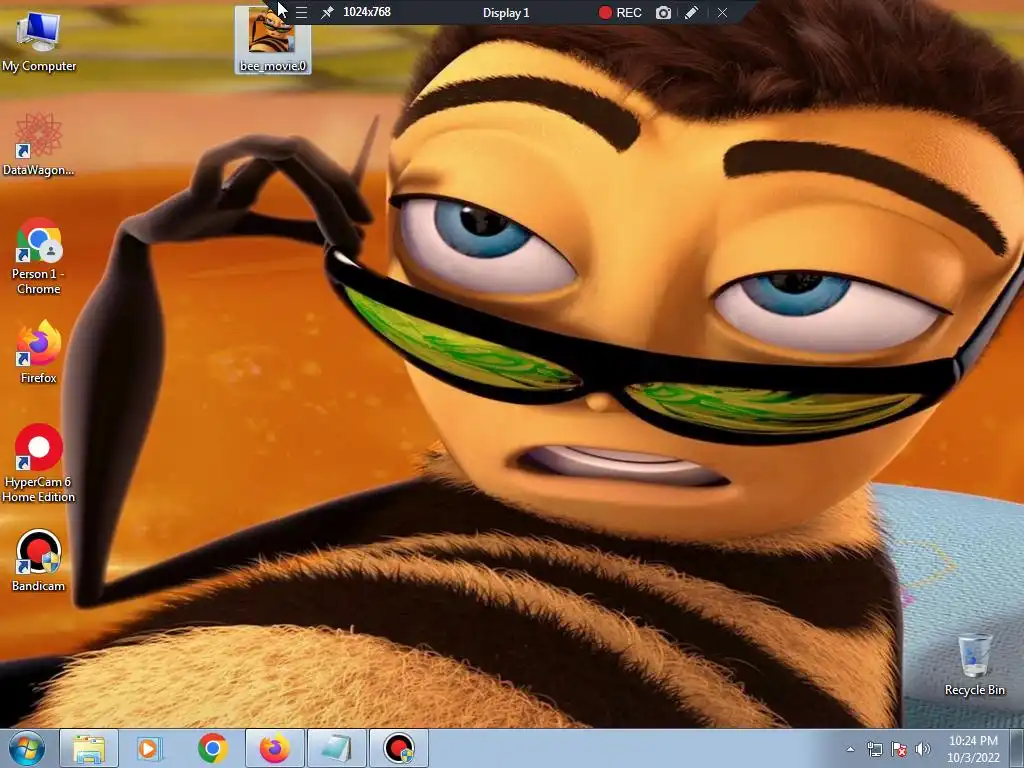Open the clock showing 10:24 PM
Image resolution: width=1024 pixels, height=768 pixels.
pyautogui.click(x=974, y=749)
